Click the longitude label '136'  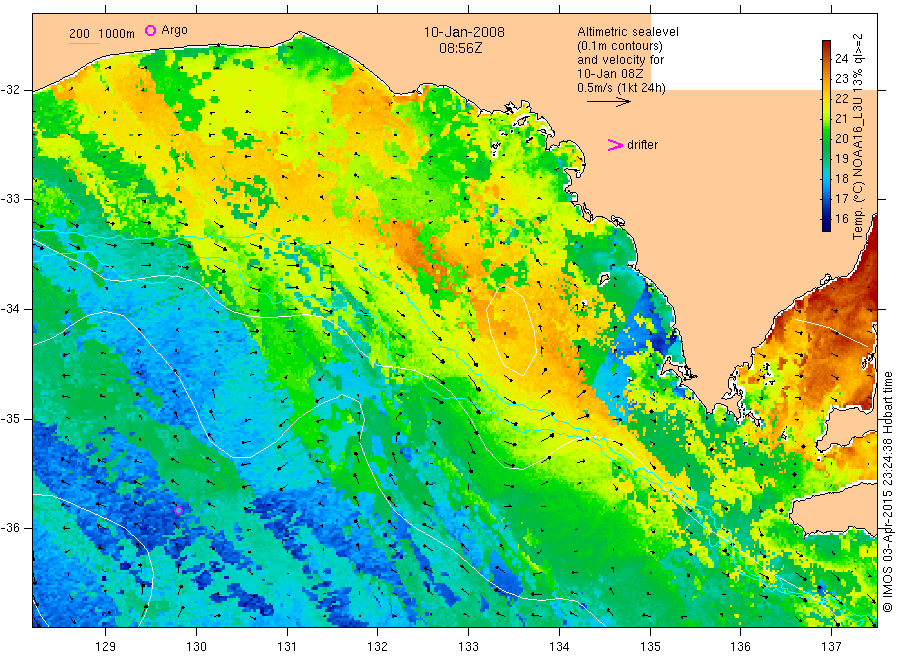click(x=740, y=646)
